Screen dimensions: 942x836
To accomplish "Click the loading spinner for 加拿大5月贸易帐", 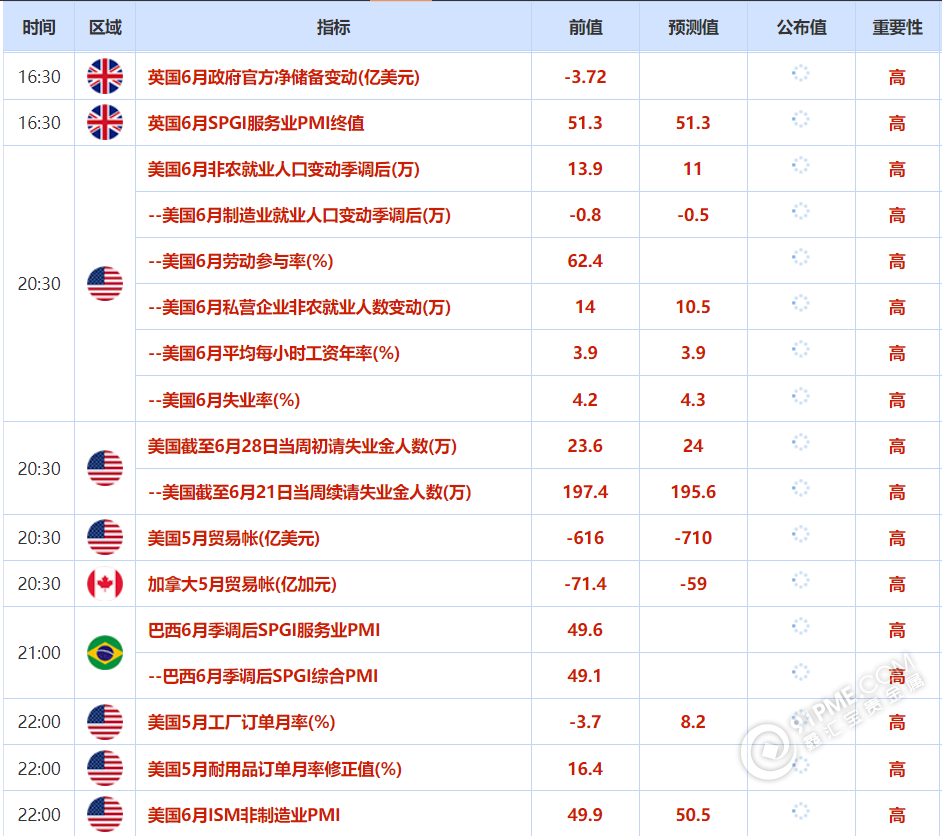I will tap(801, 581).
